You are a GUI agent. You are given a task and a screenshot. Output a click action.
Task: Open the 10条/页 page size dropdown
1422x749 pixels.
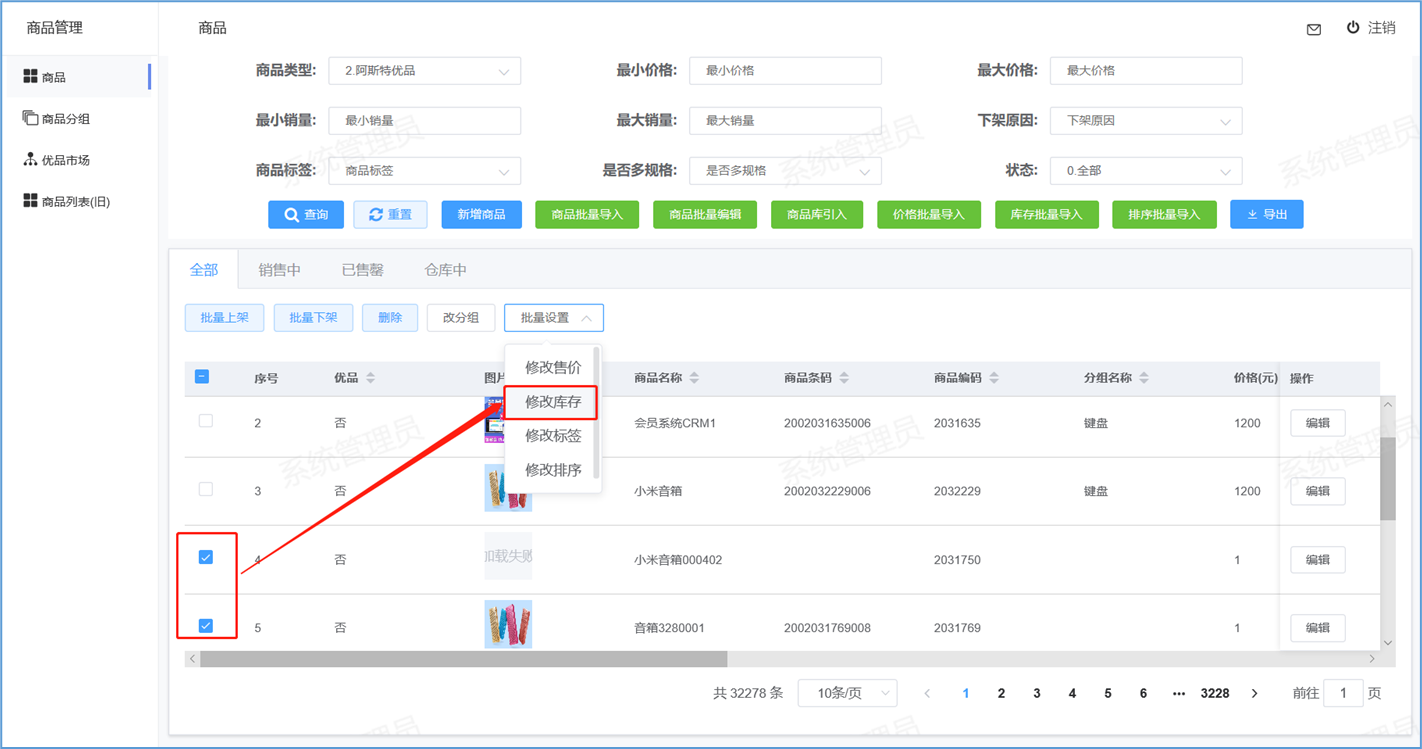846,693
